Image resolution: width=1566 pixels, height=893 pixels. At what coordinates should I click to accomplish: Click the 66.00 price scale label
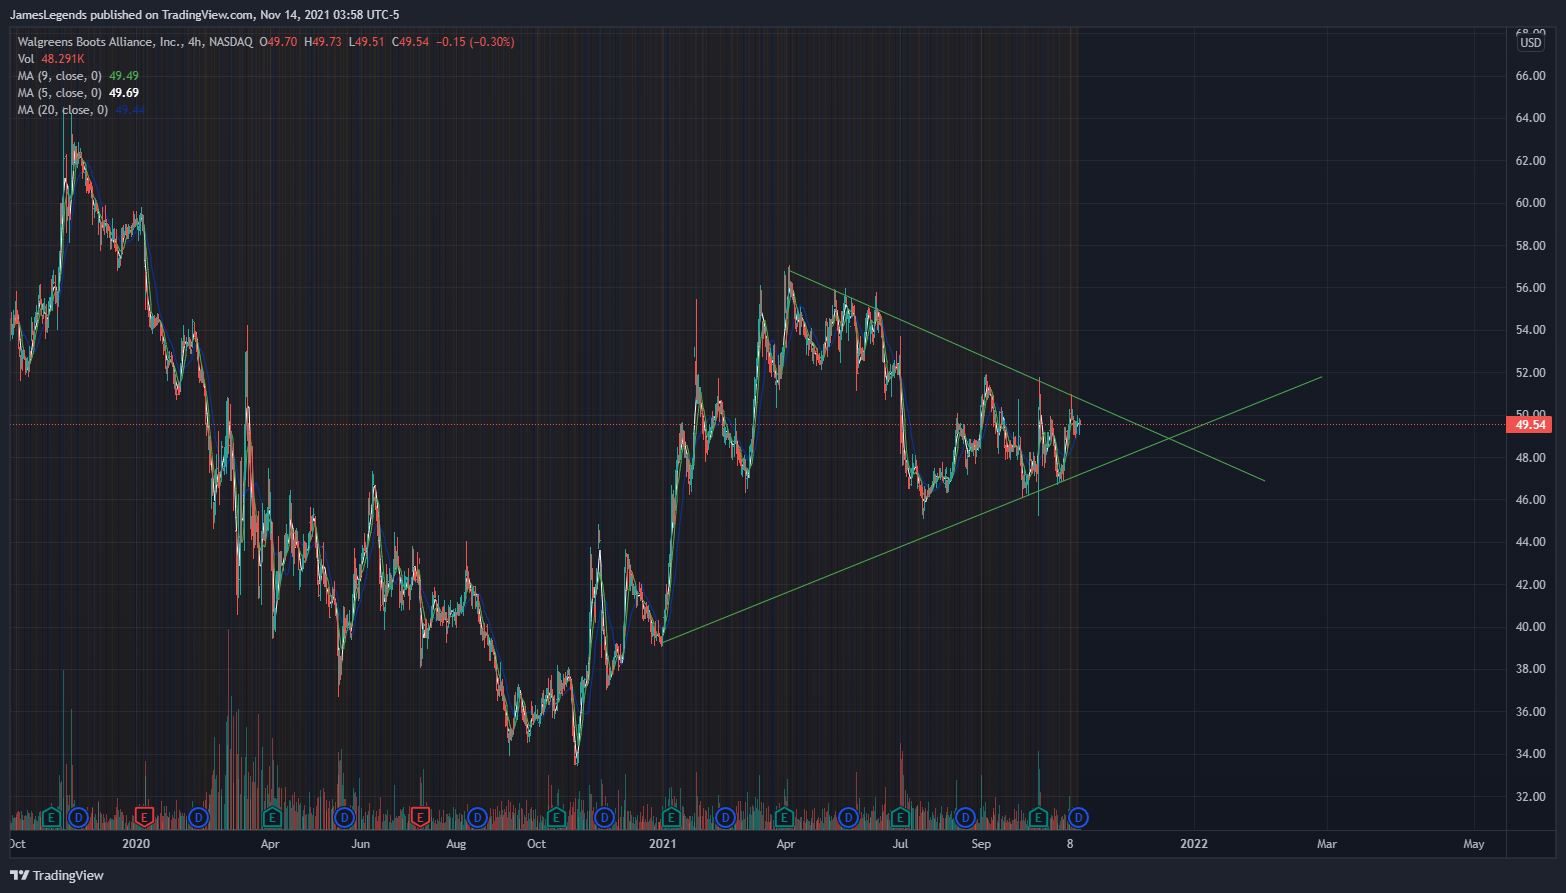point(1530,76)
